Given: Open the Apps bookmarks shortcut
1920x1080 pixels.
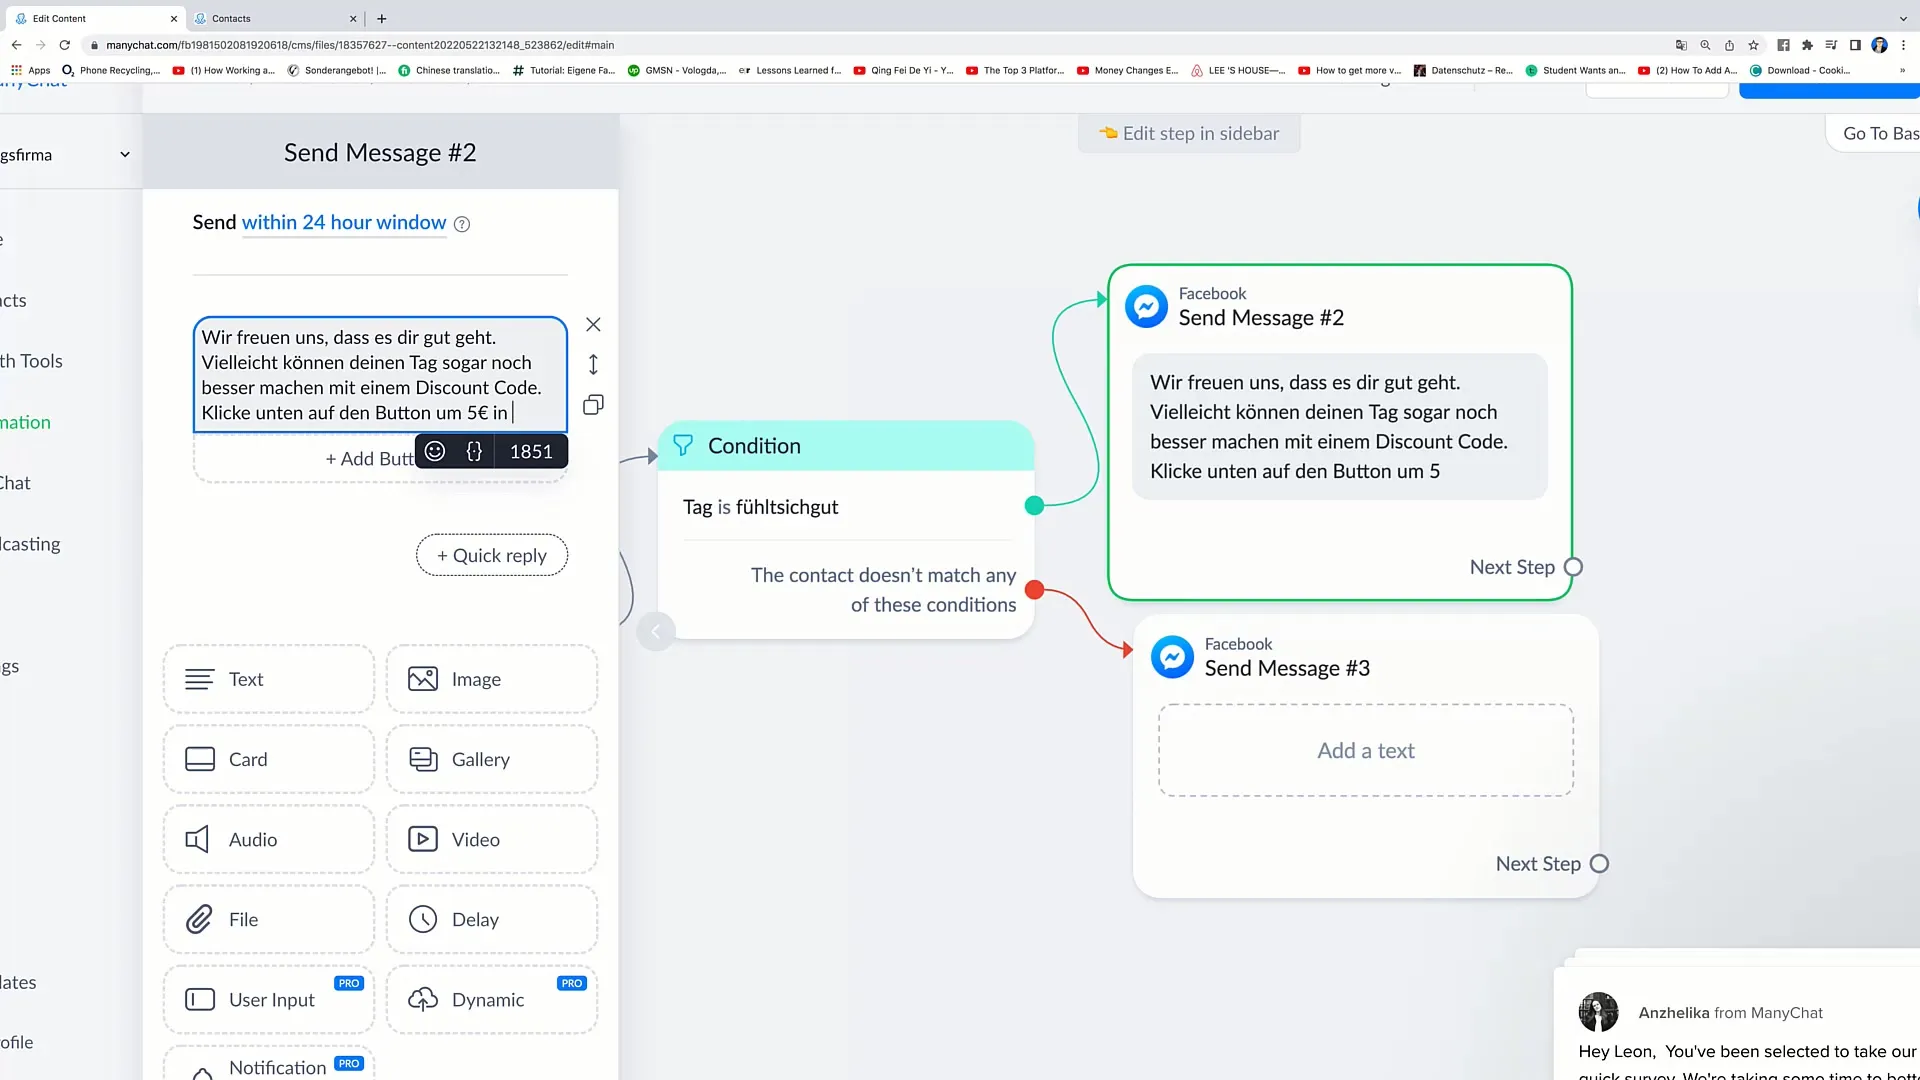Looking at the screenshot, I should tap(30, 70).
